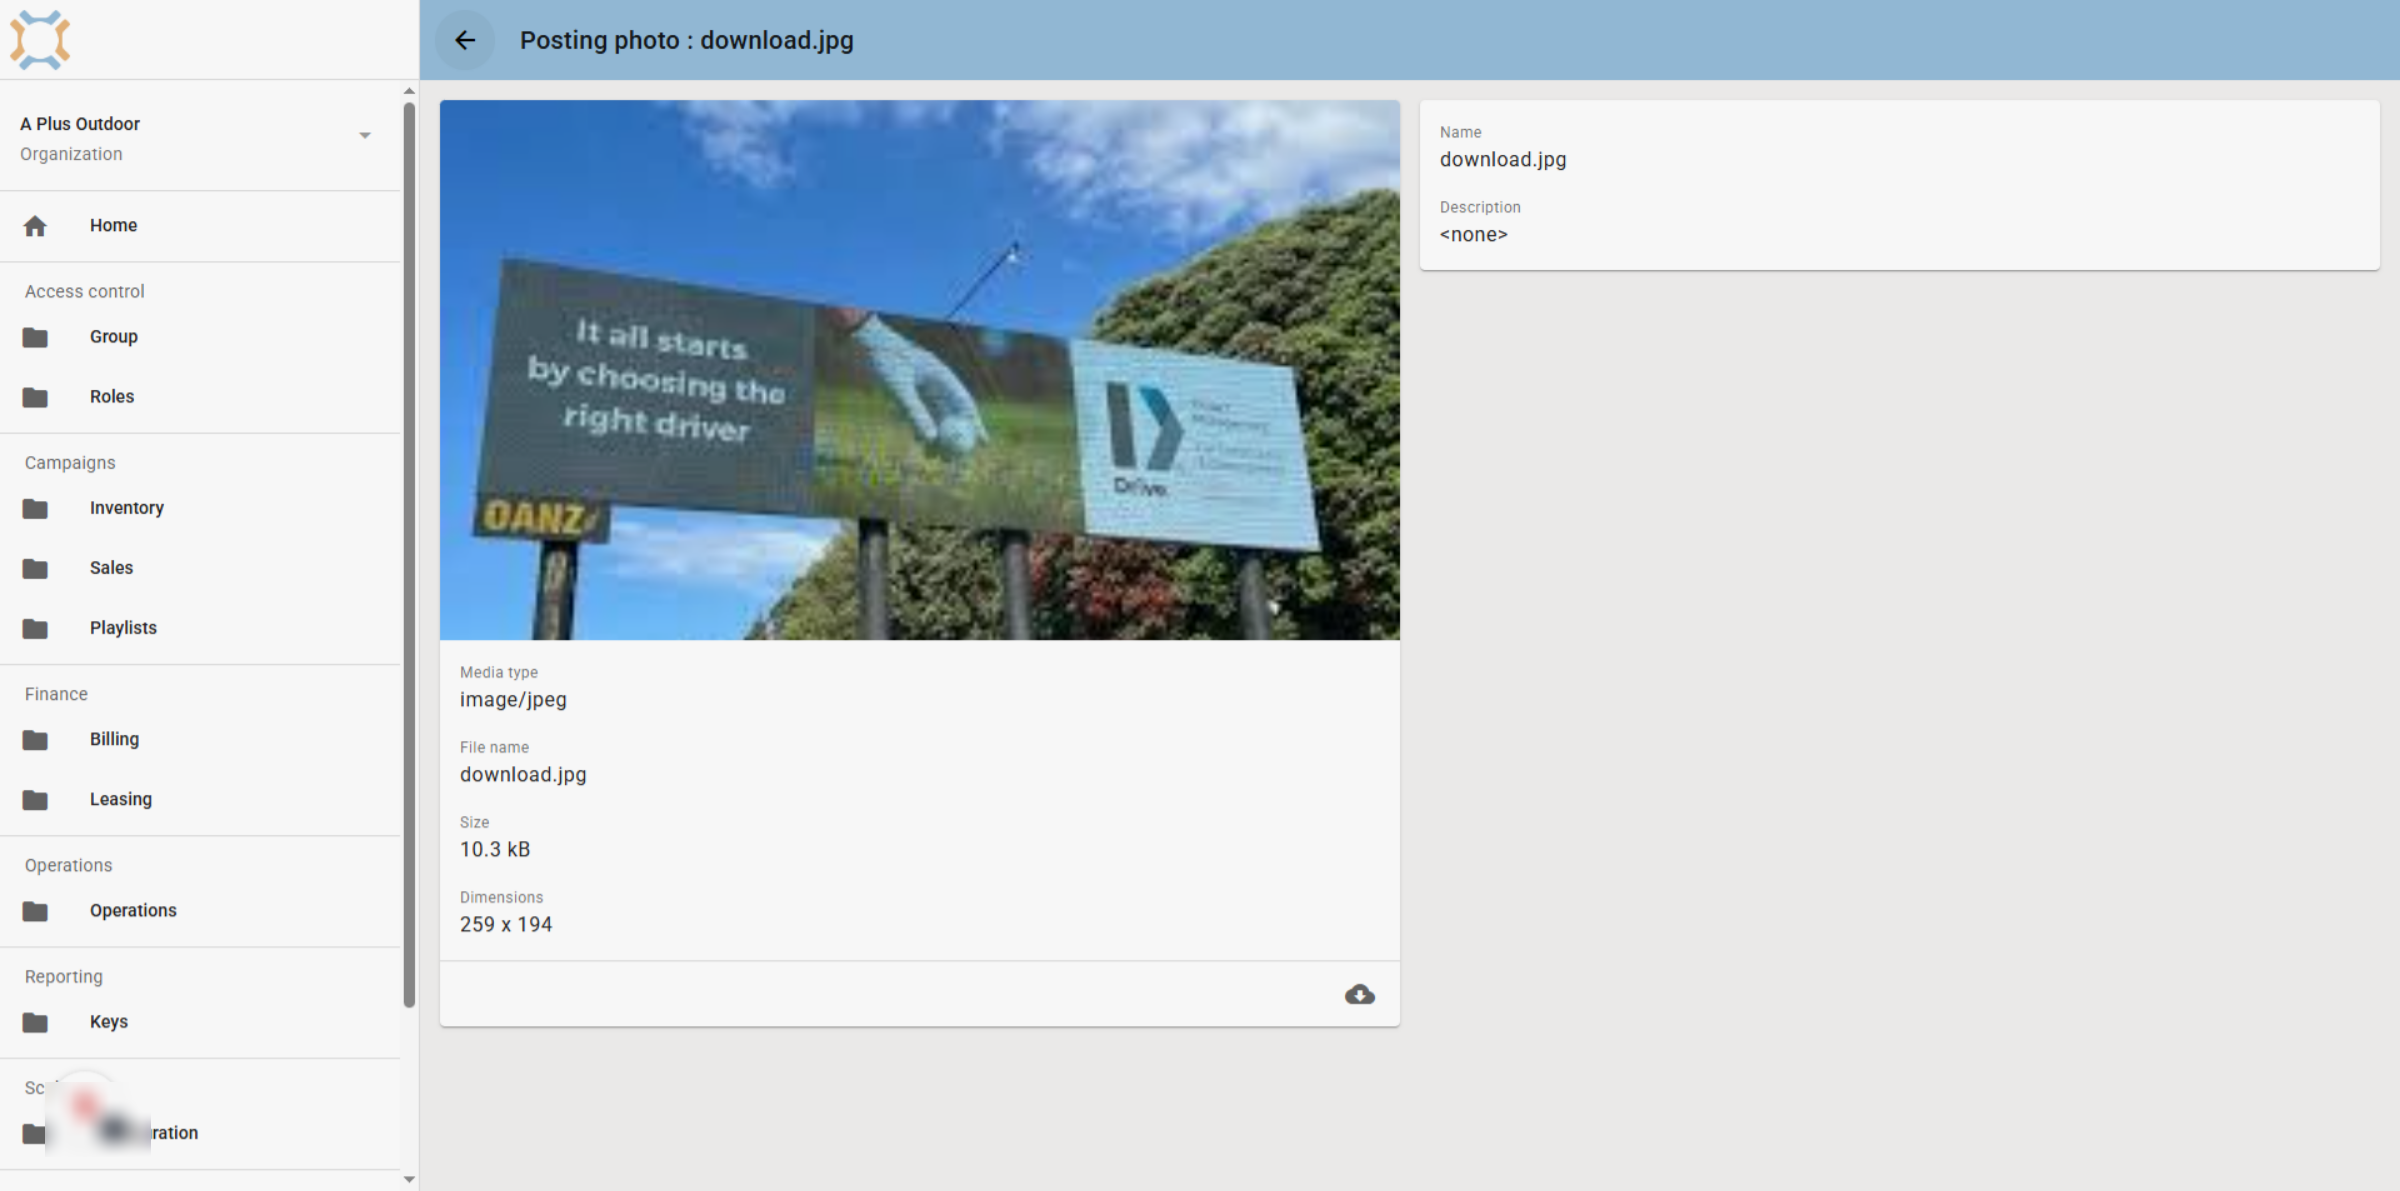Viewport: 2400px width, 1191px height.
Task: Click the folder icon beside Operations
Action: tap(35, 911)
